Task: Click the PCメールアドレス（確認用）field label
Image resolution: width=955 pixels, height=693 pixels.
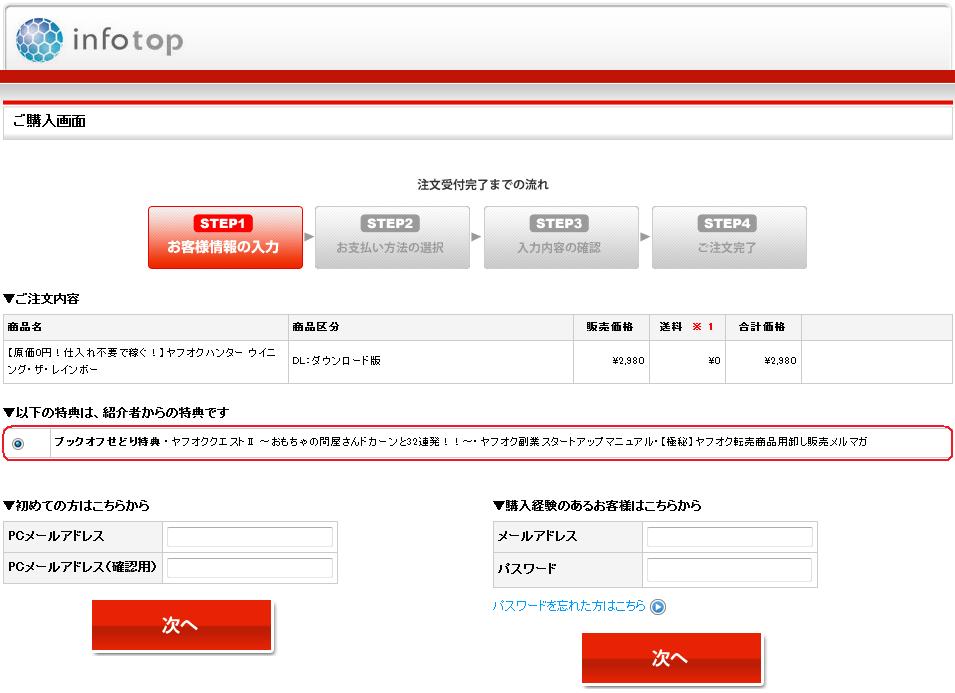Action: (82, 567)
